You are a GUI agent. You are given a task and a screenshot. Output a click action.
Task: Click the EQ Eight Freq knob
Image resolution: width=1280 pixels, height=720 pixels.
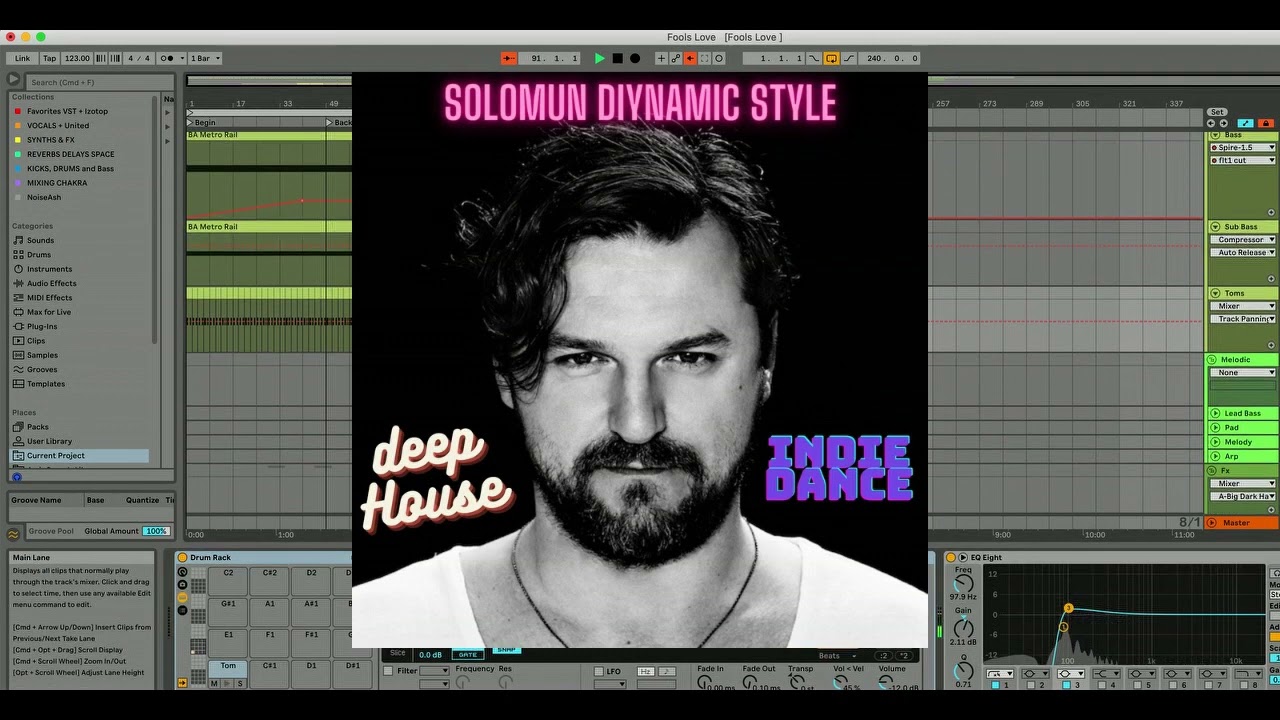pos(963,584)
